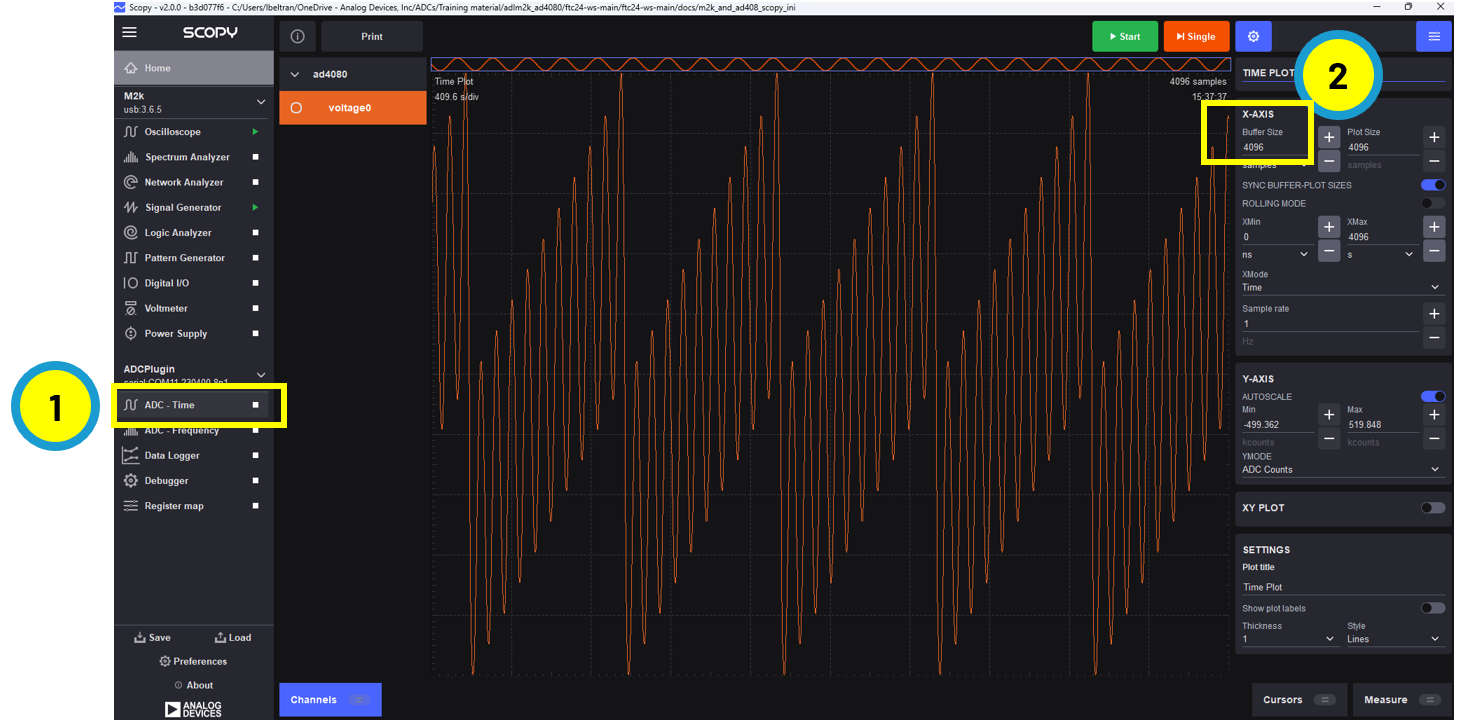Enable Rolling Mode toggle
This screenshot has height=724, width=1457.
[x=1433, y=203]
